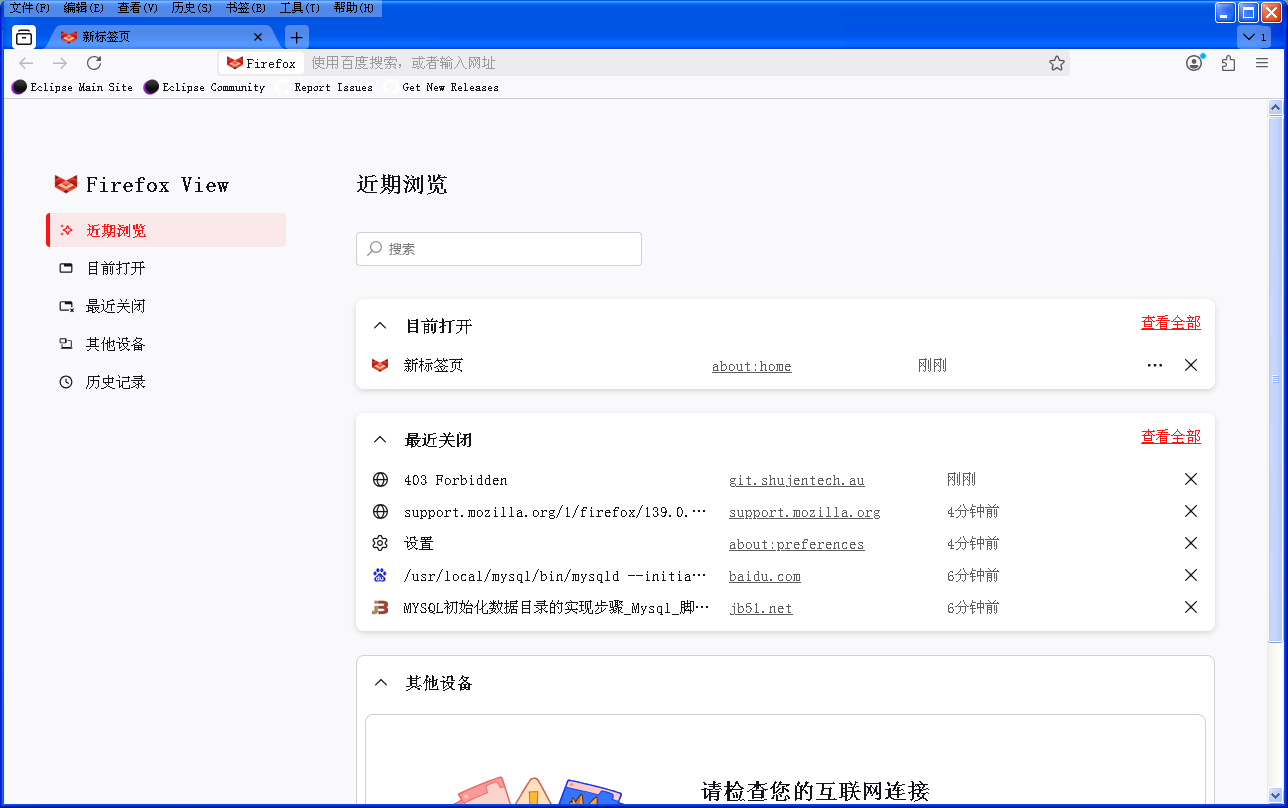
Task: Click the jb51.net URL
Action: [x=760, y=608]
